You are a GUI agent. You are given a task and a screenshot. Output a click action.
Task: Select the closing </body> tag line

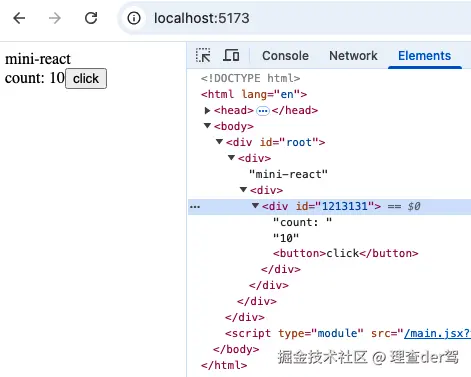click(236, 349)
